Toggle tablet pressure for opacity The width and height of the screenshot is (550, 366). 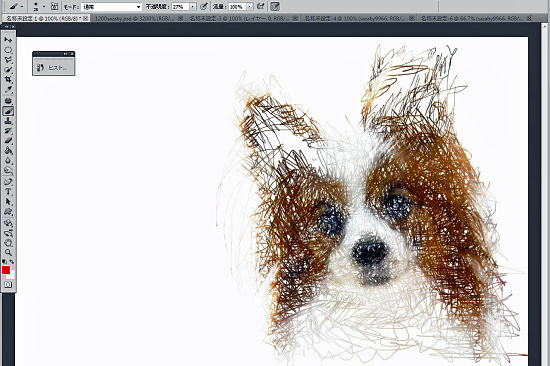coord(203,6)
